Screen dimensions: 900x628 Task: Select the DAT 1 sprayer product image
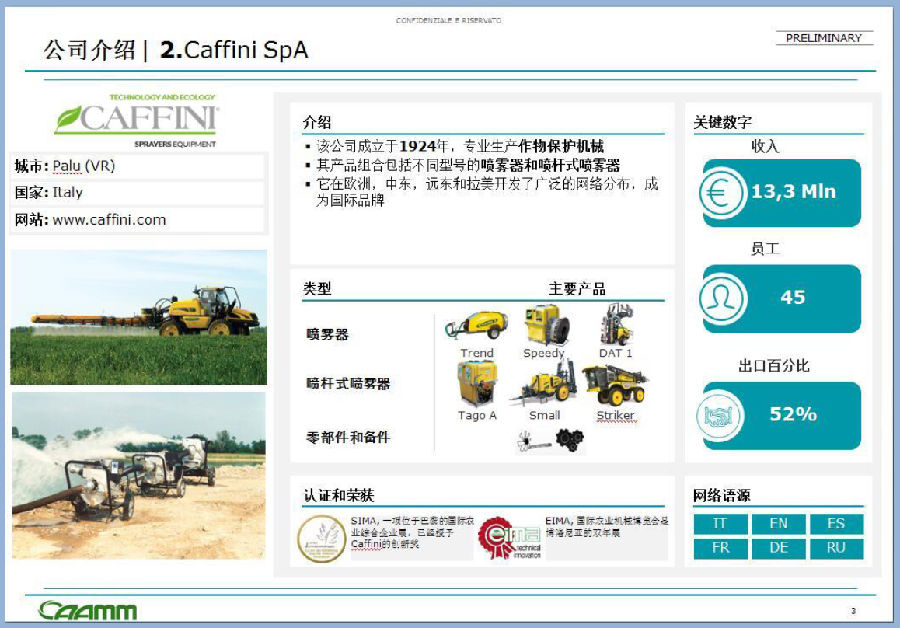pos(616,324)
